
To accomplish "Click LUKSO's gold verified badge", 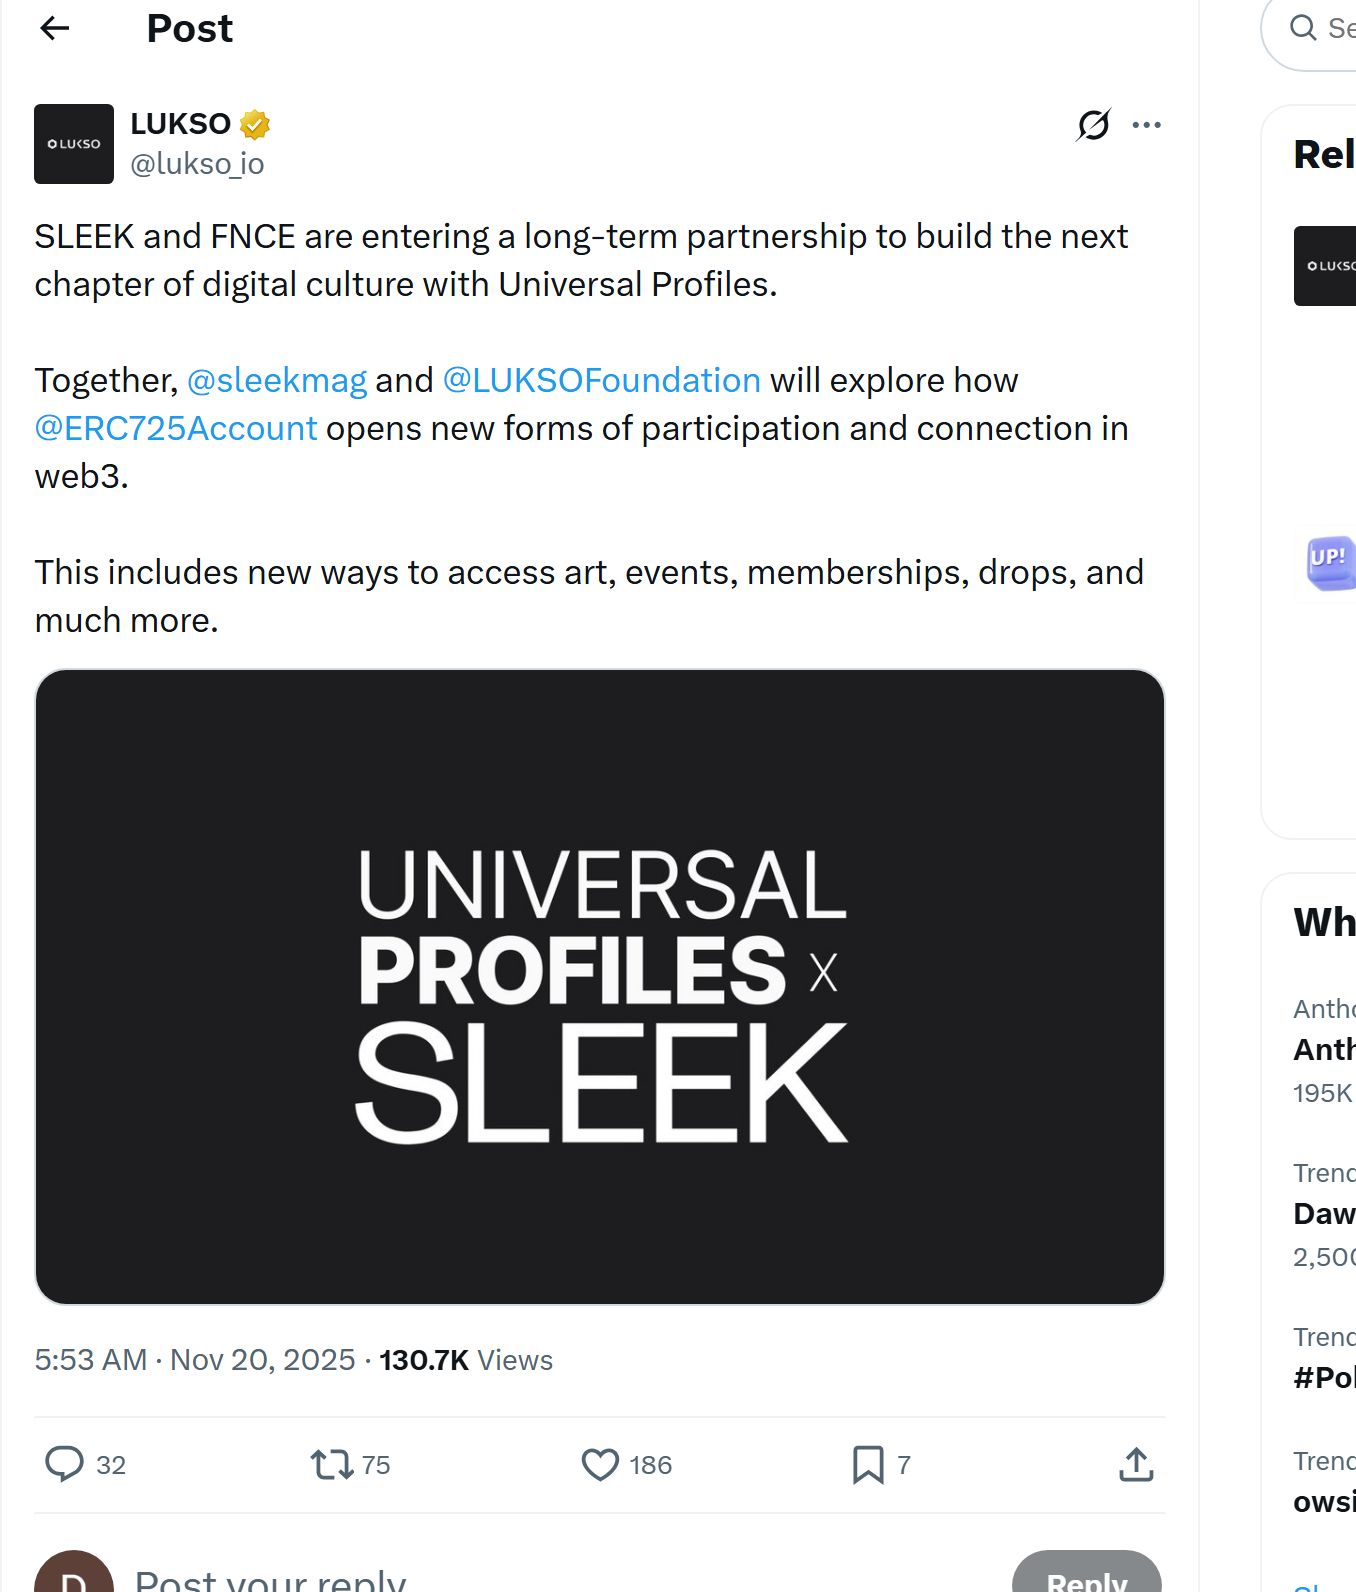I will pyautogui.click(x=254, y=122).
